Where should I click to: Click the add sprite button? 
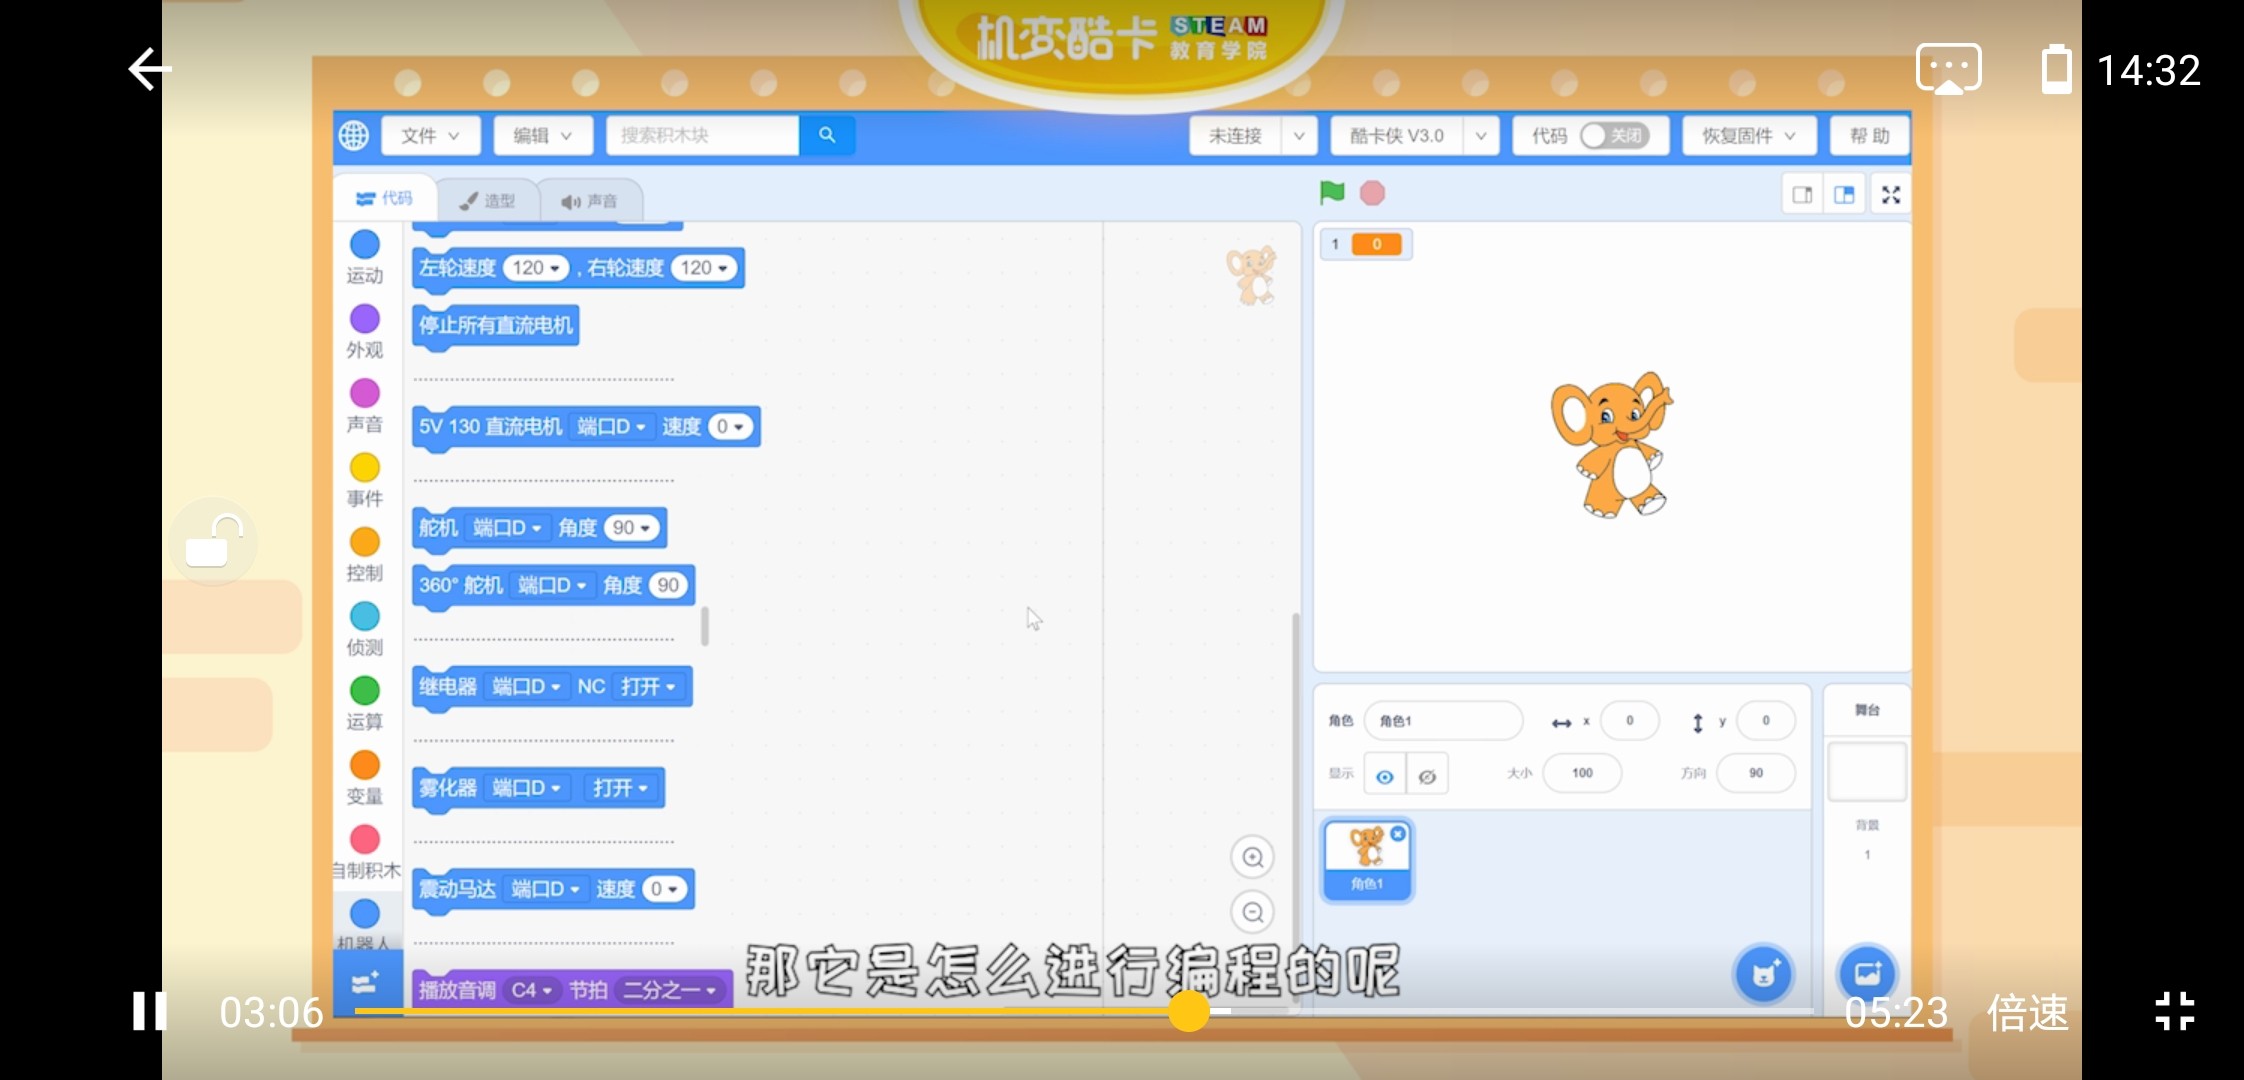1764,974
